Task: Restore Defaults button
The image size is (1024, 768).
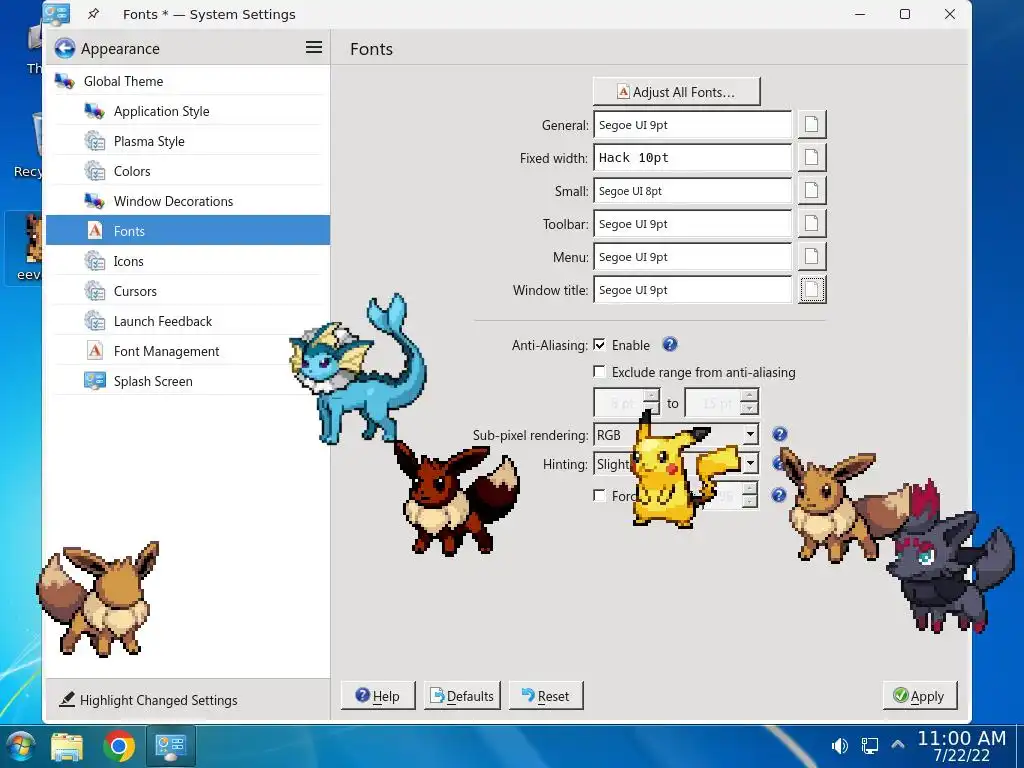Action: [462, 696]
